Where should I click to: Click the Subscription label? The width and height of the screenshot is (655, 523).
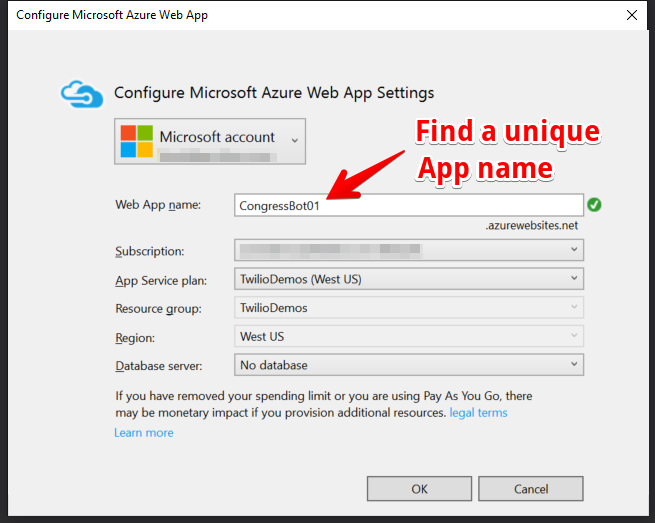click(150, 251)
